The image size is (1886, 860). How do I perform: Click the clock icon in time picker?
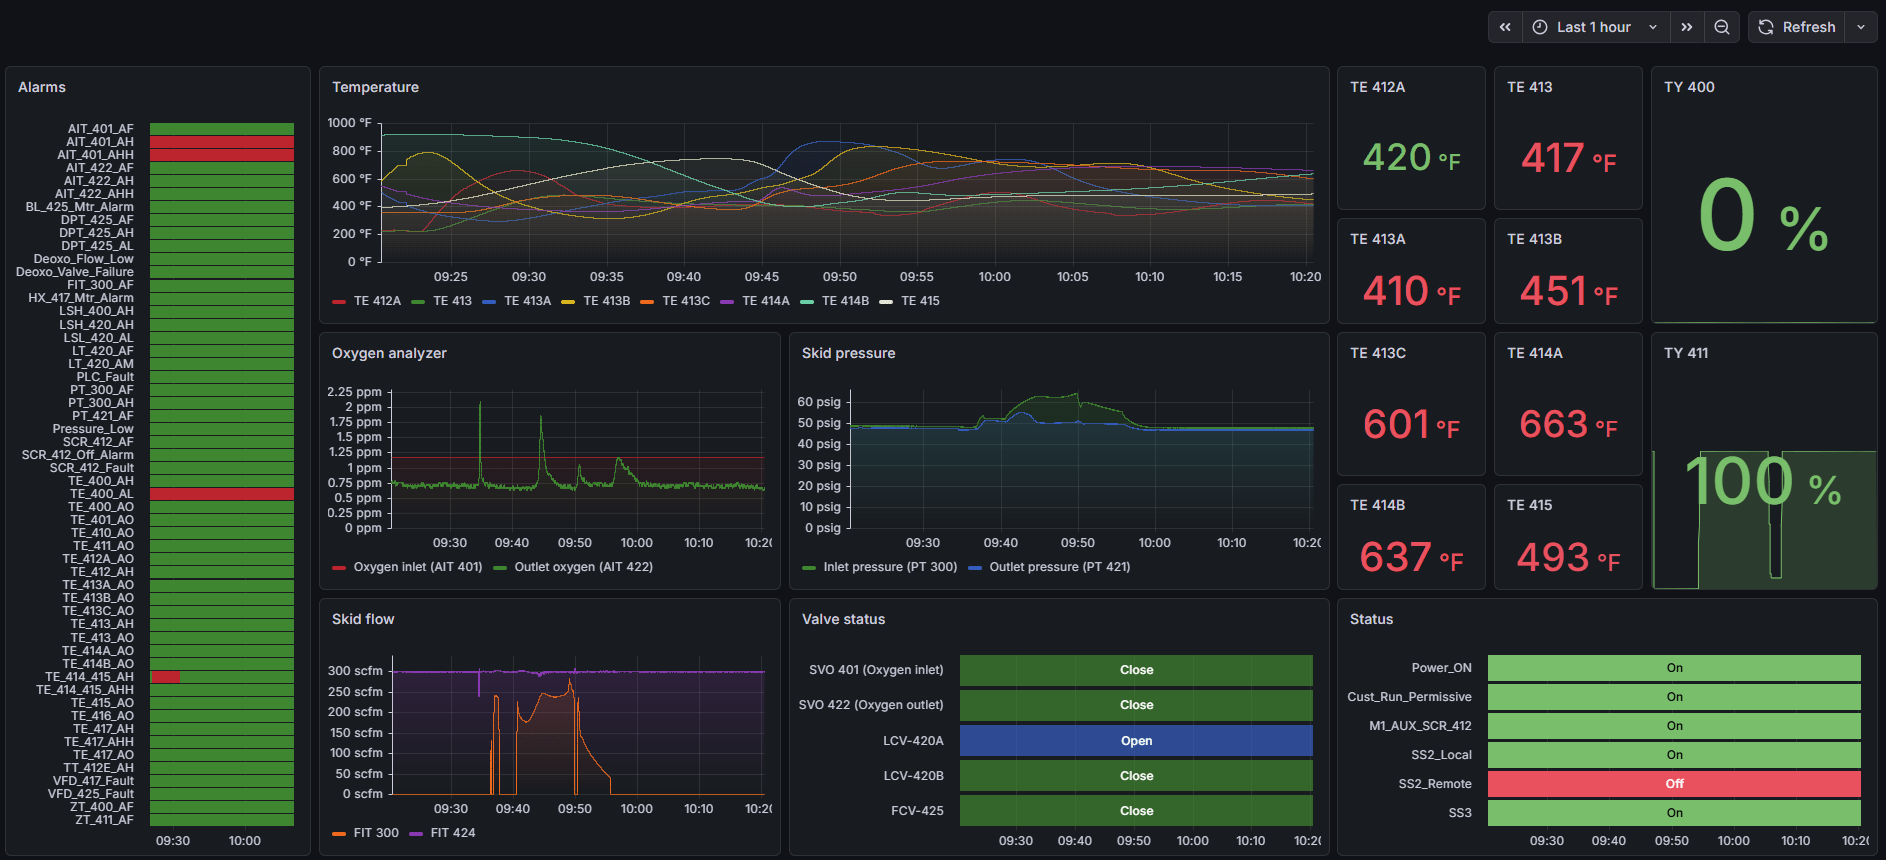pyautogui.click(x=1540, y=27)
